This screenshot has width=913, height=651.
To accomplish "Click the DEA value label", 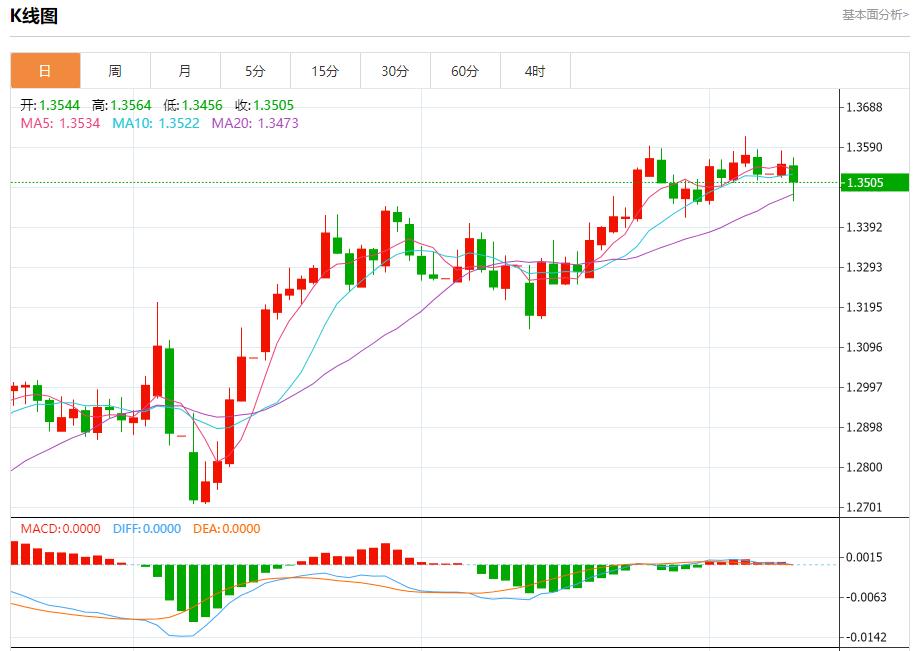I will (225, 528).
